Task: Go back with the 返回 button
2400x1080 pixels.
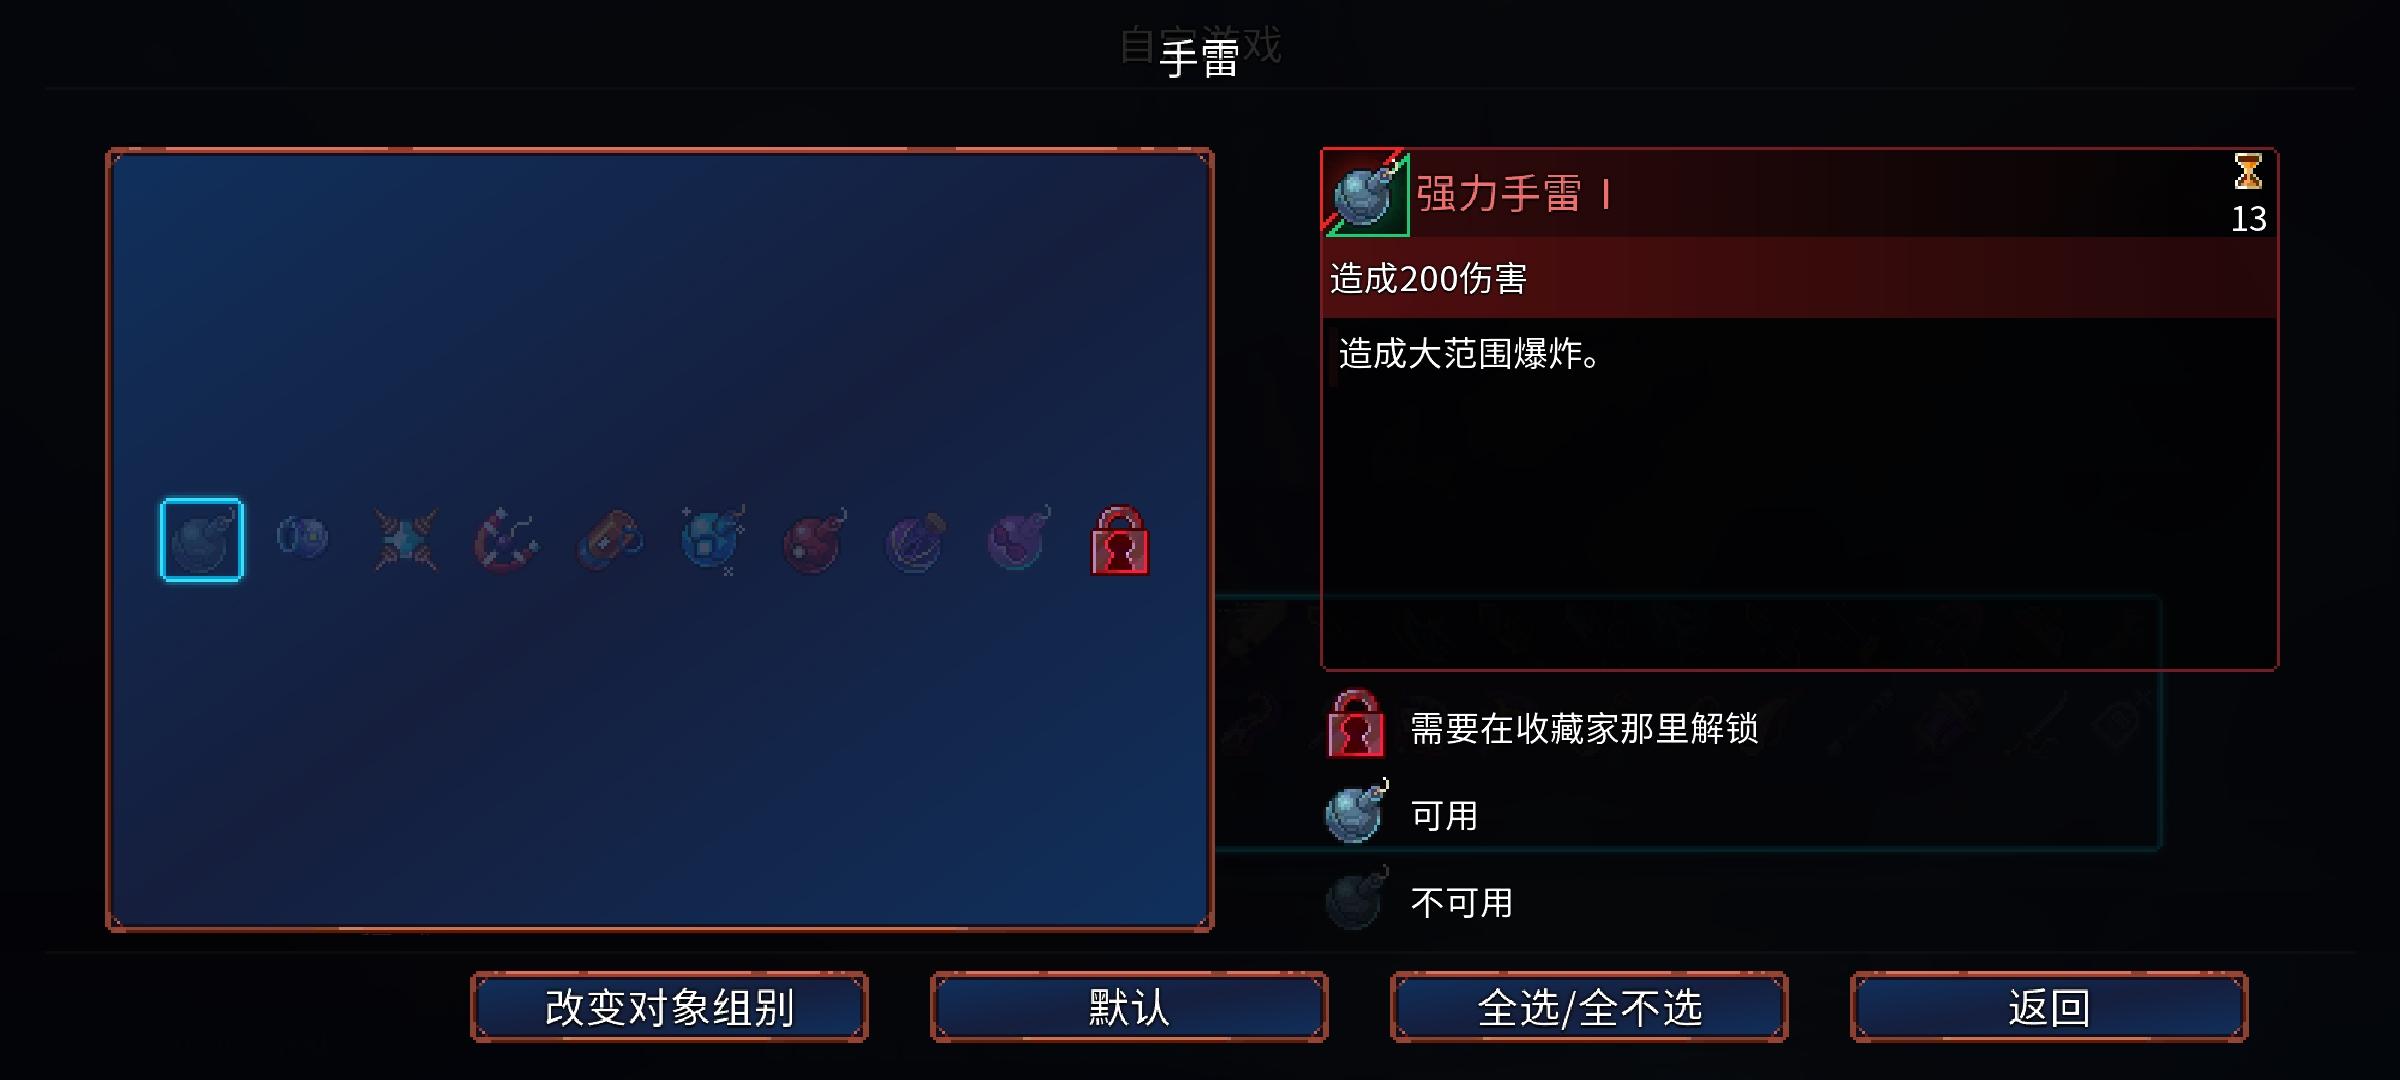Action: pyautogui.click(x=2049, y=1007)
